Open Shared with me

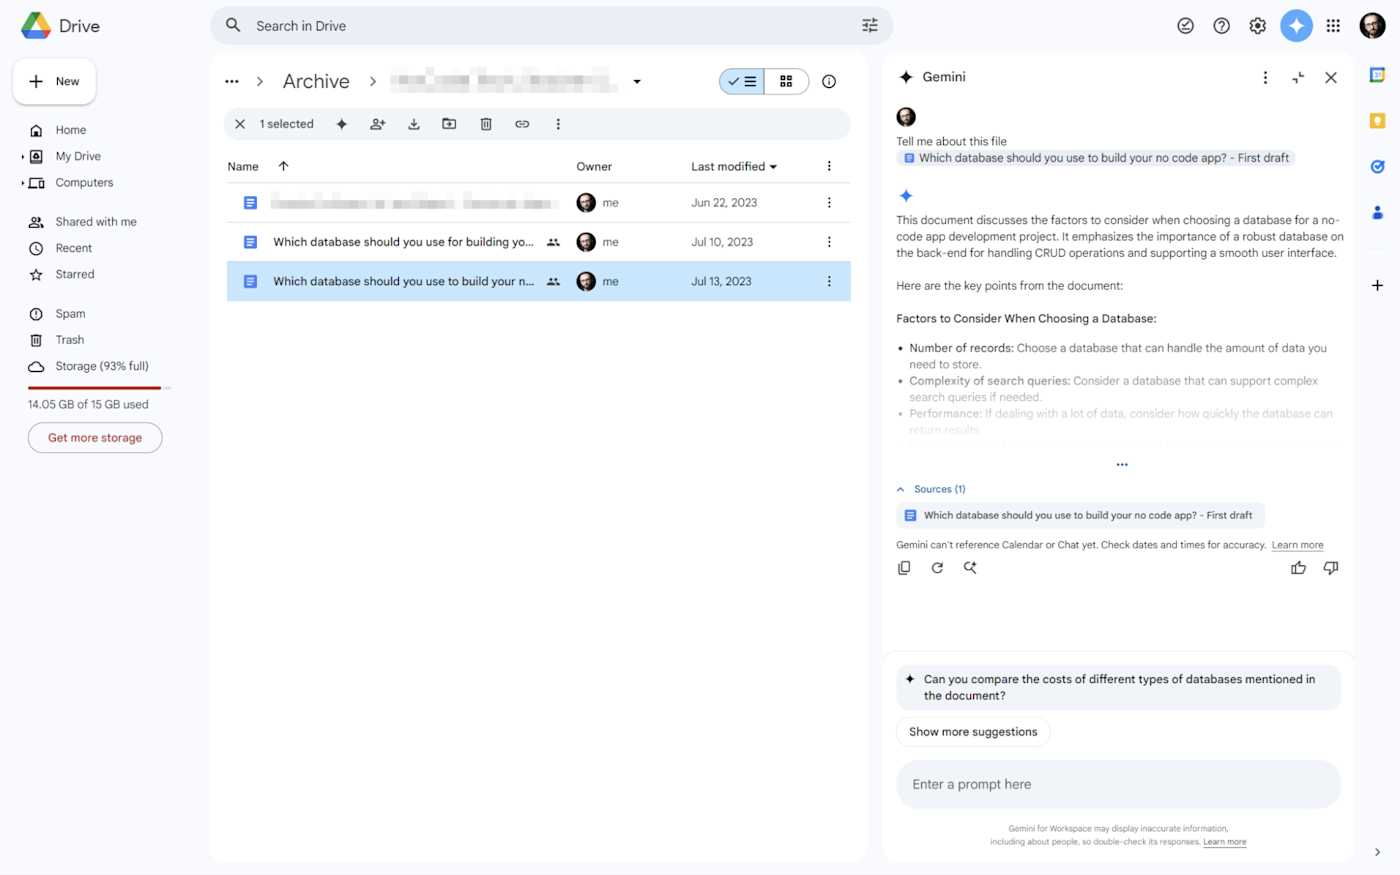pos(96,222)
